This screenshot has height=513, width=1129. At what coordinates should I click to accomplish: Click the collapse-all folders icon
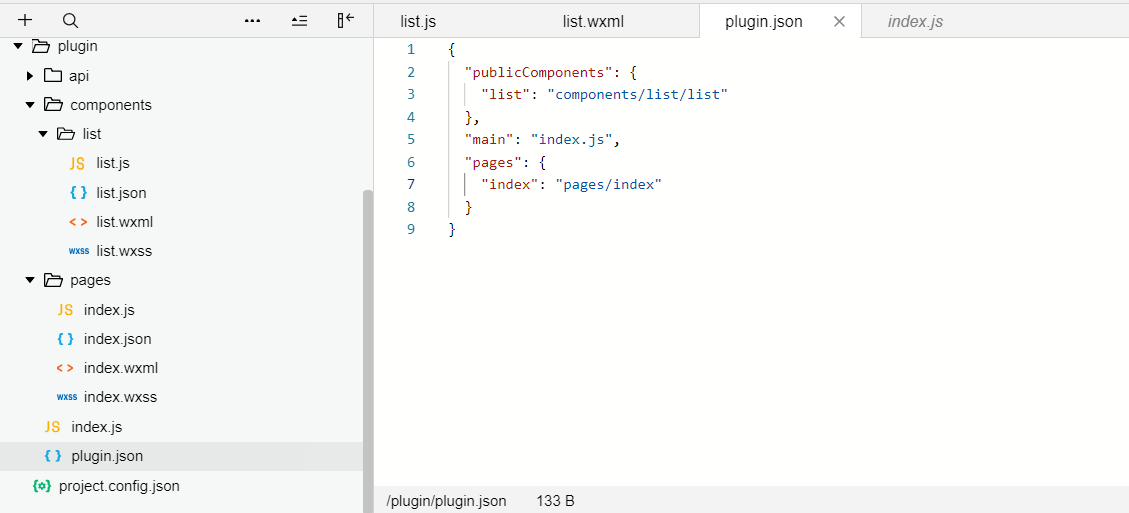(299, 20)
